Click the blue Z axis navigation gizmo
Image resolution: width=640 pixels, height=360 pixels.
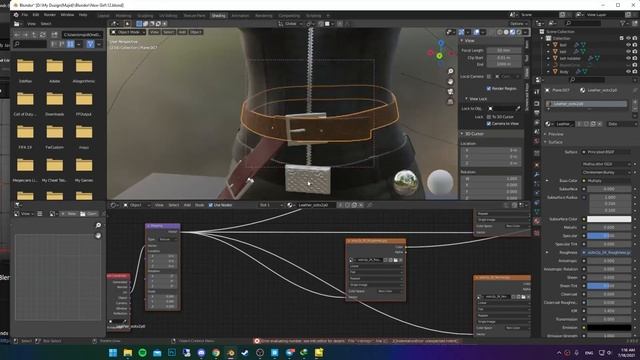441,42
